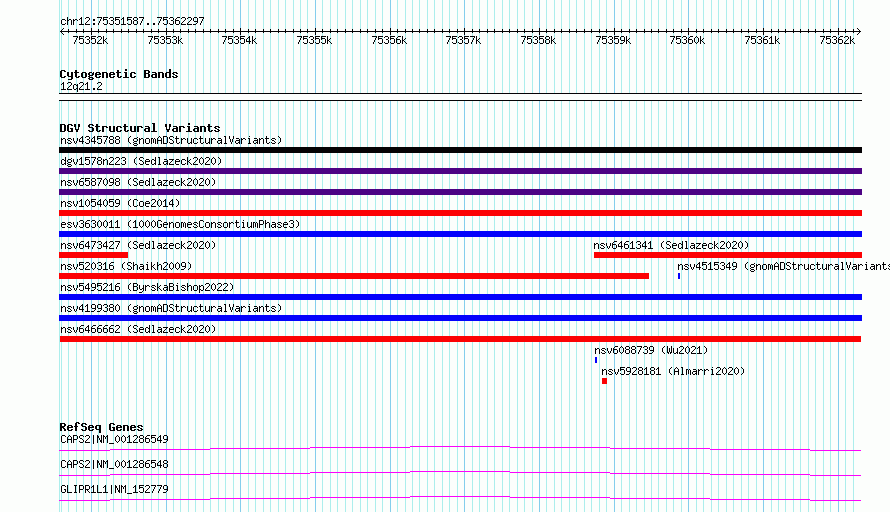The width and height of the screenshot is (890, 512).
Task: Select the tiny blue nsv4515349 marker
Action: pos(679,276)
